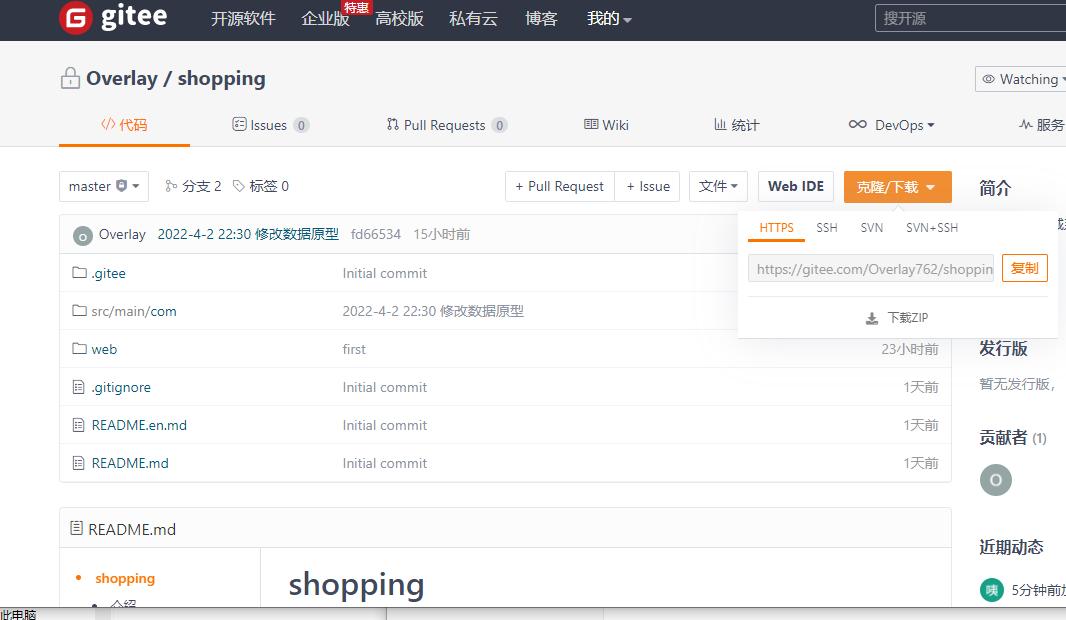Viewport: 1066px width, 620px height.
Task: Open 博客 in the top navigation
Action: 541,18
